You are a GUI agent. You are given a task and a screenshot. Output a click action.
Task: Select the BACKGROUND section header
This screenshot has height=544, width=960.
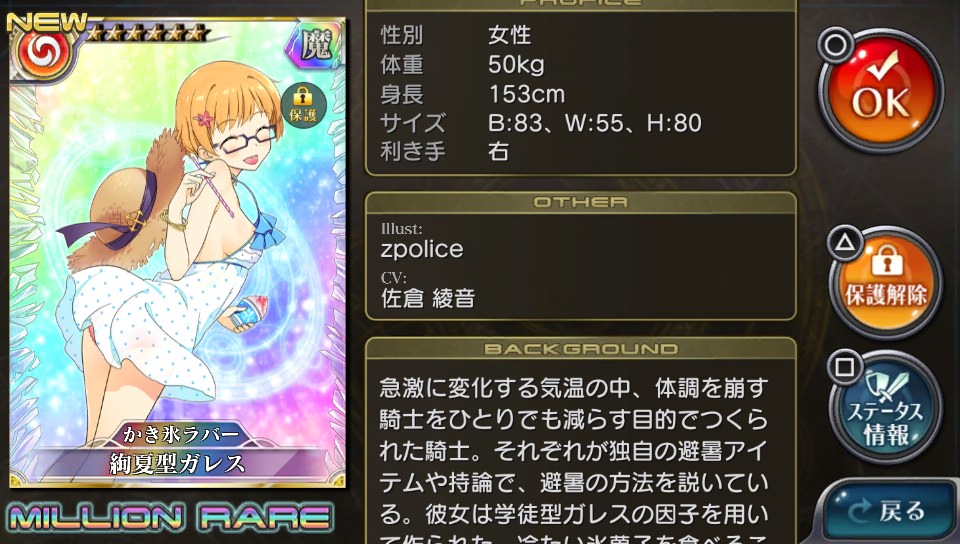[580, 349]
